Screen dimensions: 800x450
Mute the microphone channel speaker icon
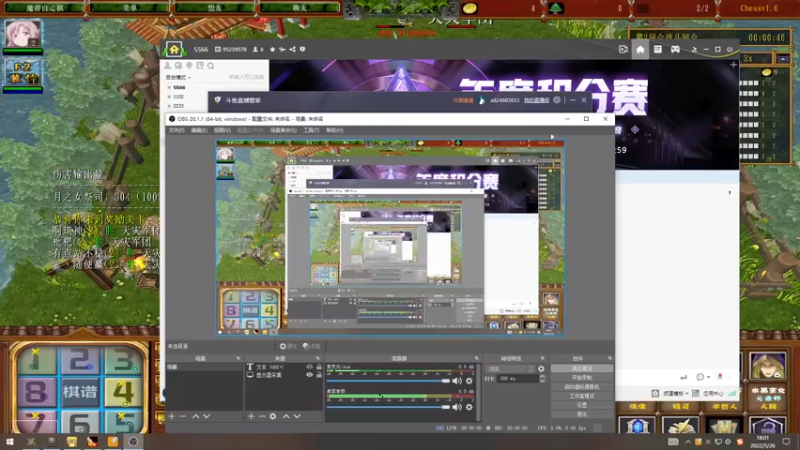click(x=457, y=381)
